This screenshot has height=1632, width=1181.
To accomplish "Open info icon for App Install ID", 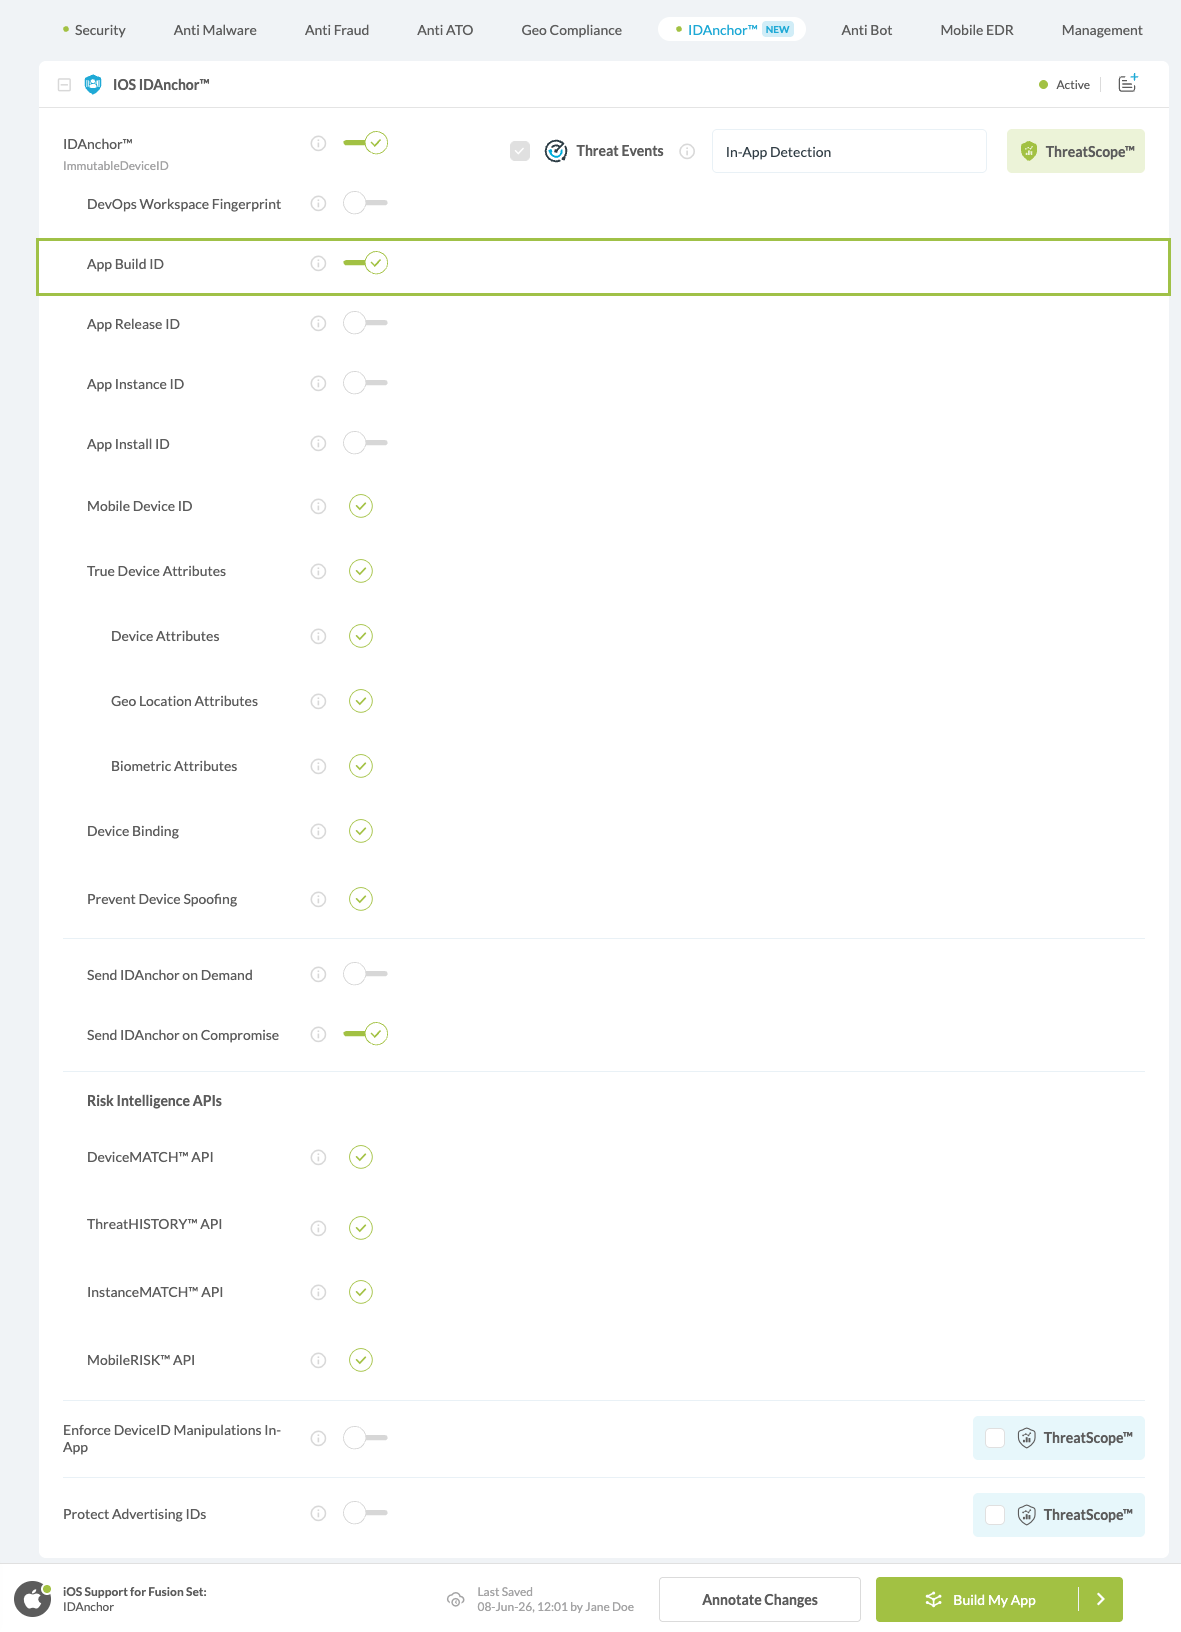I will tap(318, 443).
